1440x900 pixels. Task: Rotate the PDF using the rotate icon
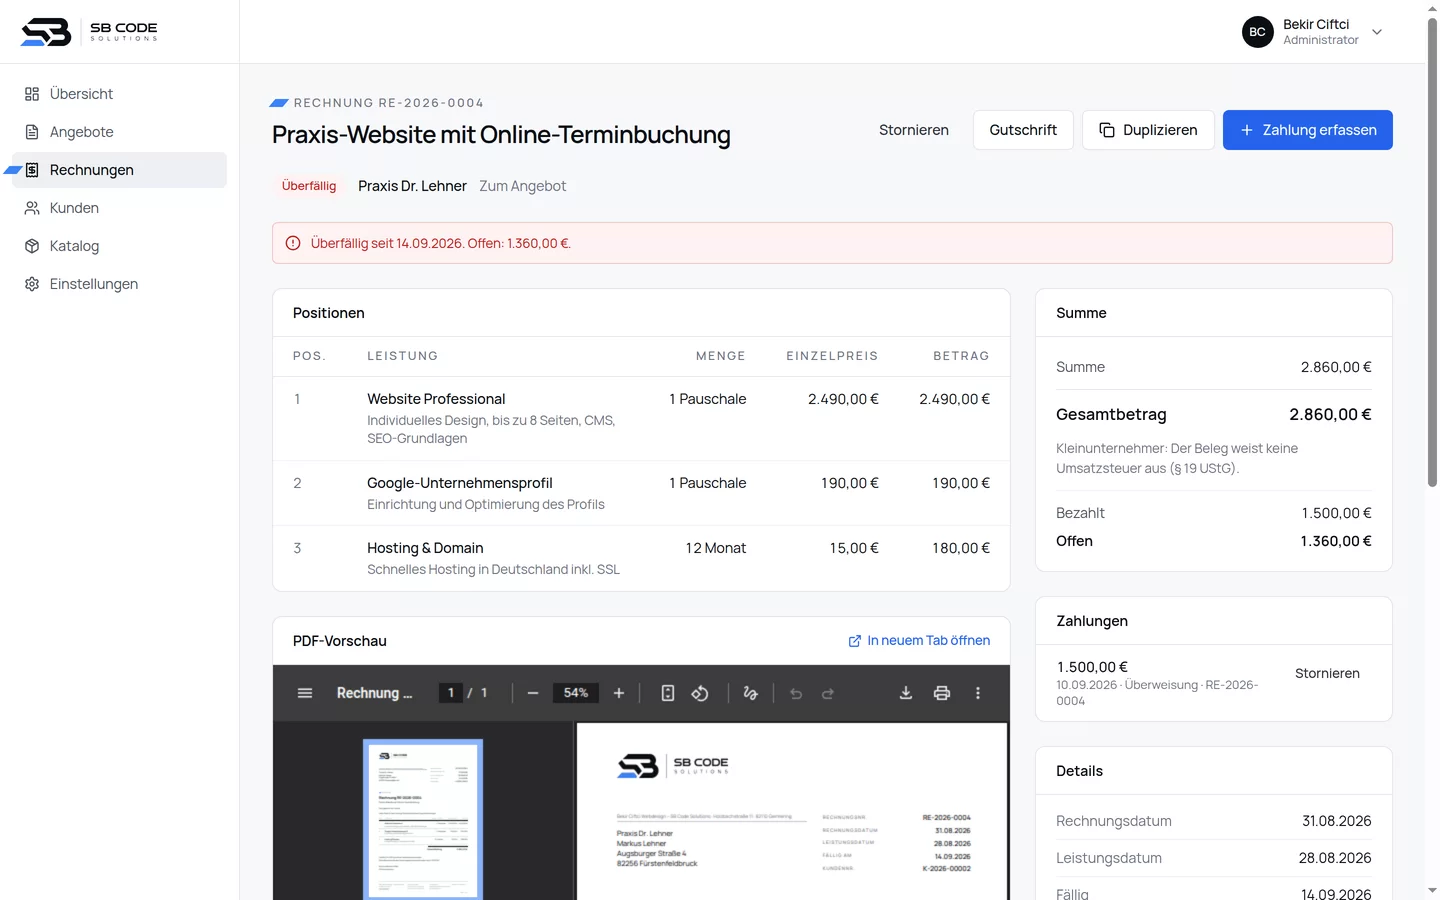[x=700, y=693]
